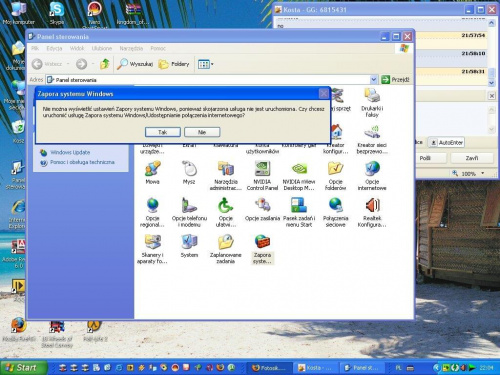Open Narzędzia administracyjne icon
This screenshot has width=500, height=375.
pos(226,175)
